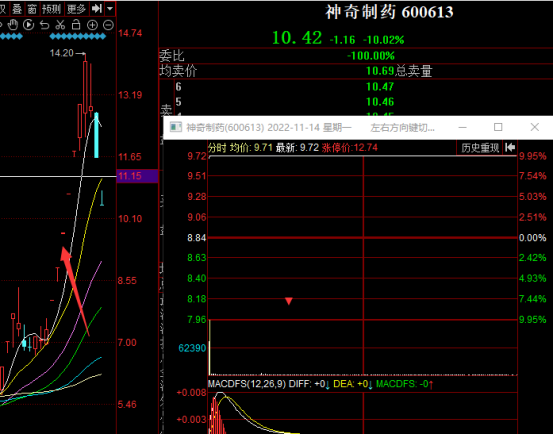
Task: Click the -100.00% 委比 value
Action: coord(371,55)
